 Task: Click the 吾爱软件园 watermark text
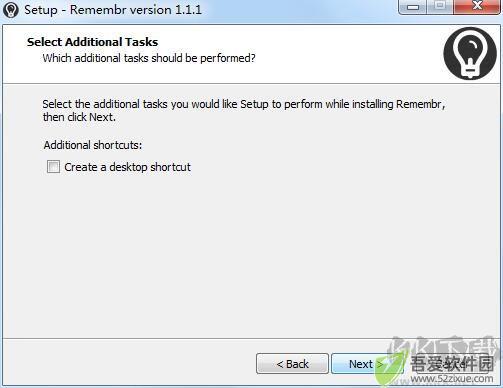[x=452, y=364]
